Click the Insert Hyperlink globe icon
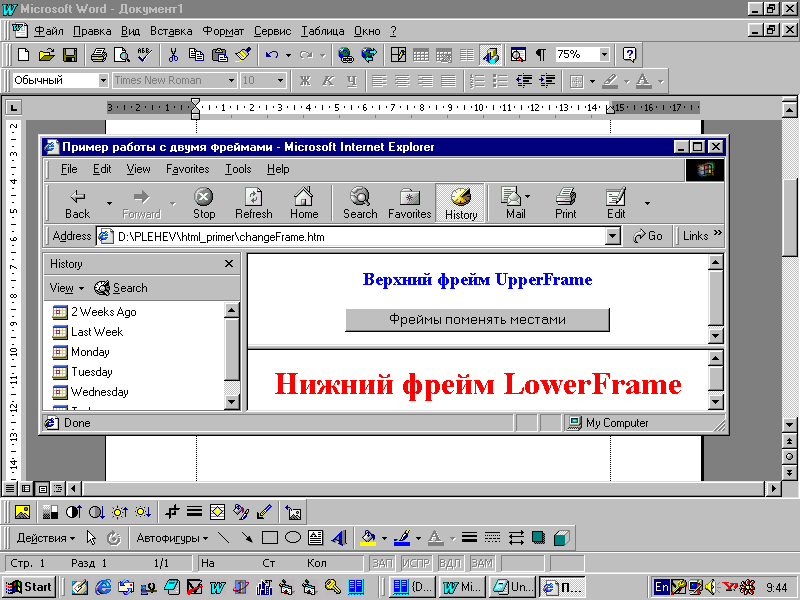The height and width of the screenshot is (600, 800). (x=346, y=55)
